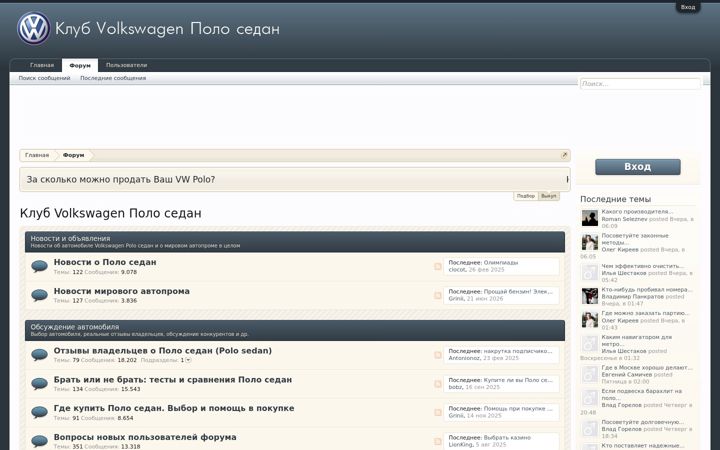
Task: Open user clocot's profile link
Action: tap(457, 270)
